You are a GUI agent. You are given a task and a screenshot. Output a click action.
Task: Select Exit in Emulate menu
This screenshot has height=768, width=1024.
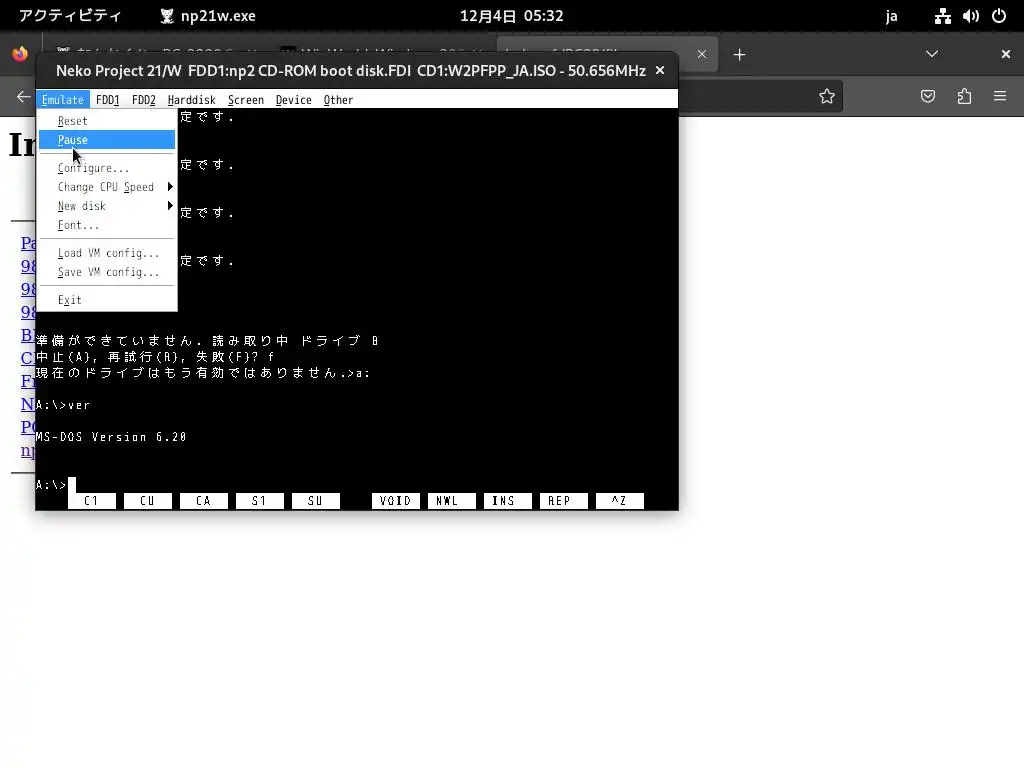pos(107,300)
